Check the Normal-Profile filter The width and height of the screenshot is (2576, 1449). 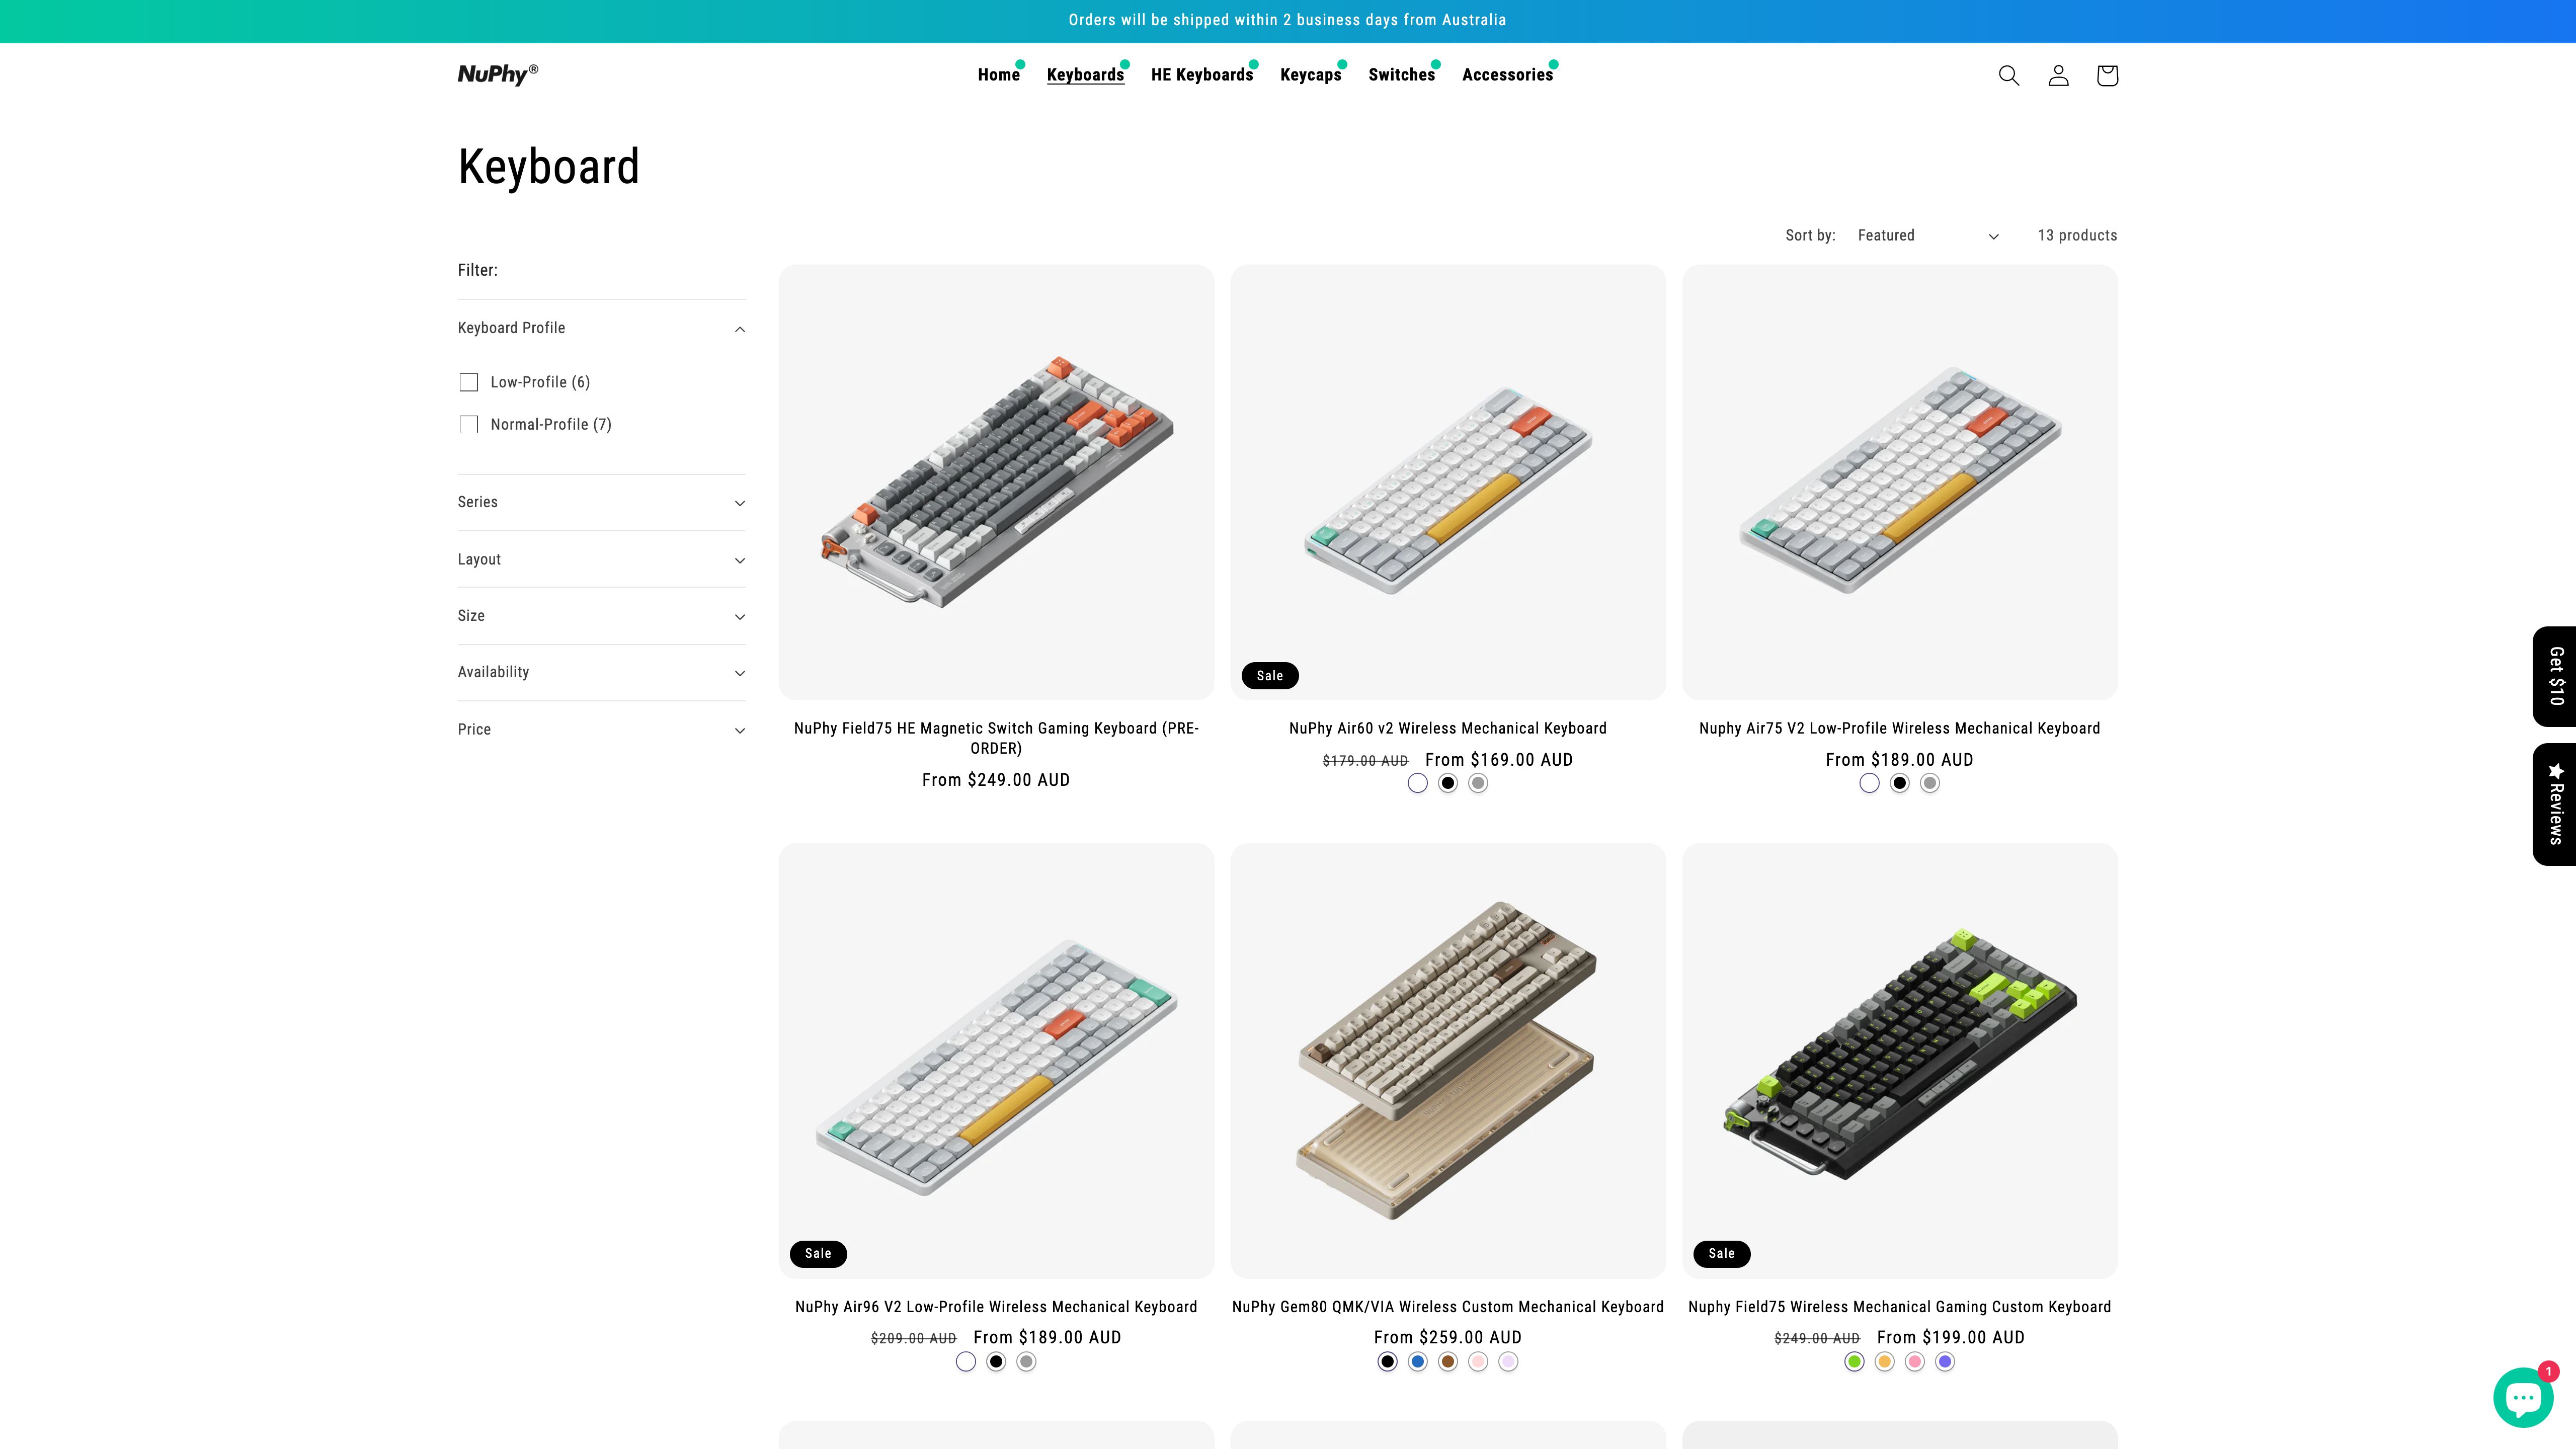(x=468, y=424)
